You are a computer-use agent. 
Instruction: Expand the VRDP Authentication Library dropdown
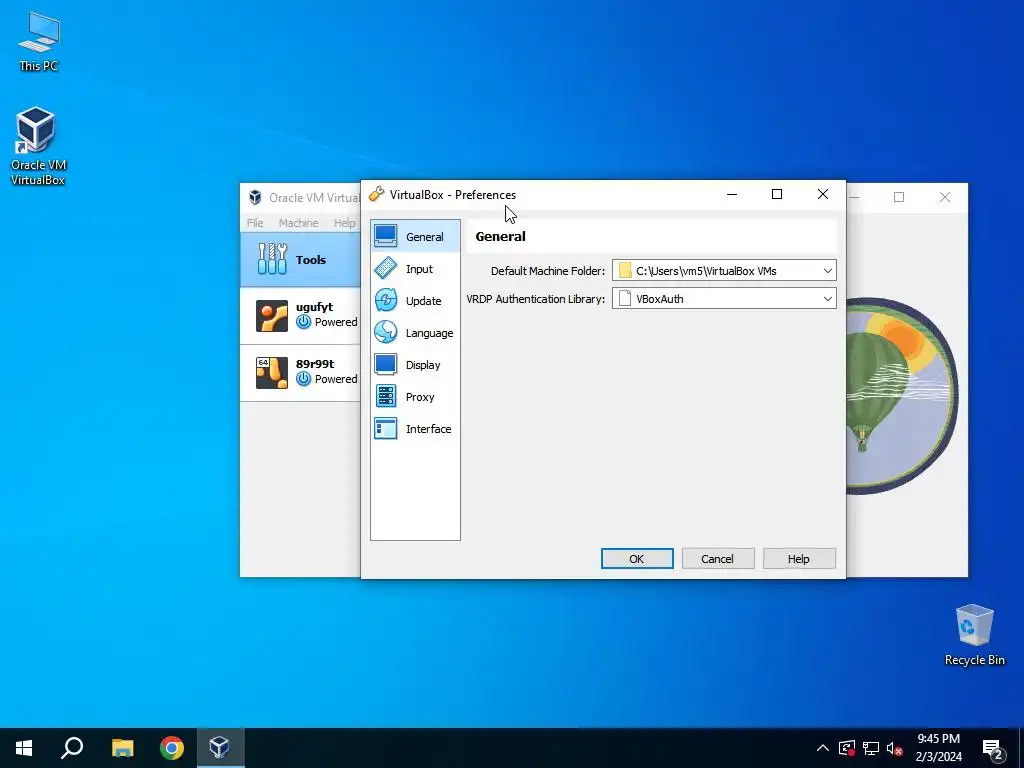point(827,298)
